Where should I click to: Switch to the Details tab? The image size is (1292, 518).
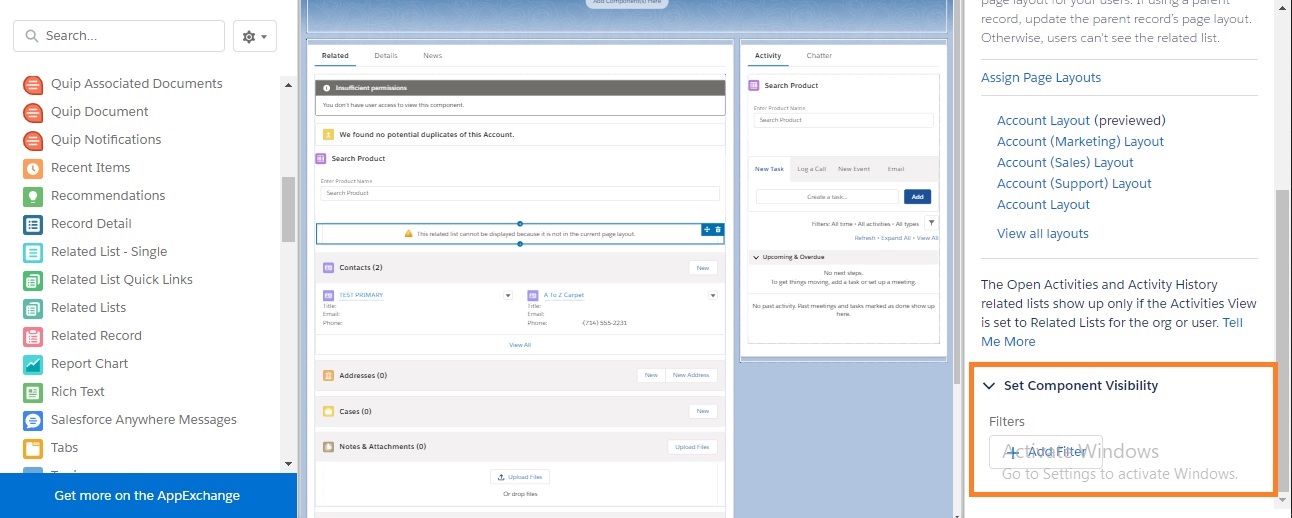pyautogui.click(x=386, y=56)
